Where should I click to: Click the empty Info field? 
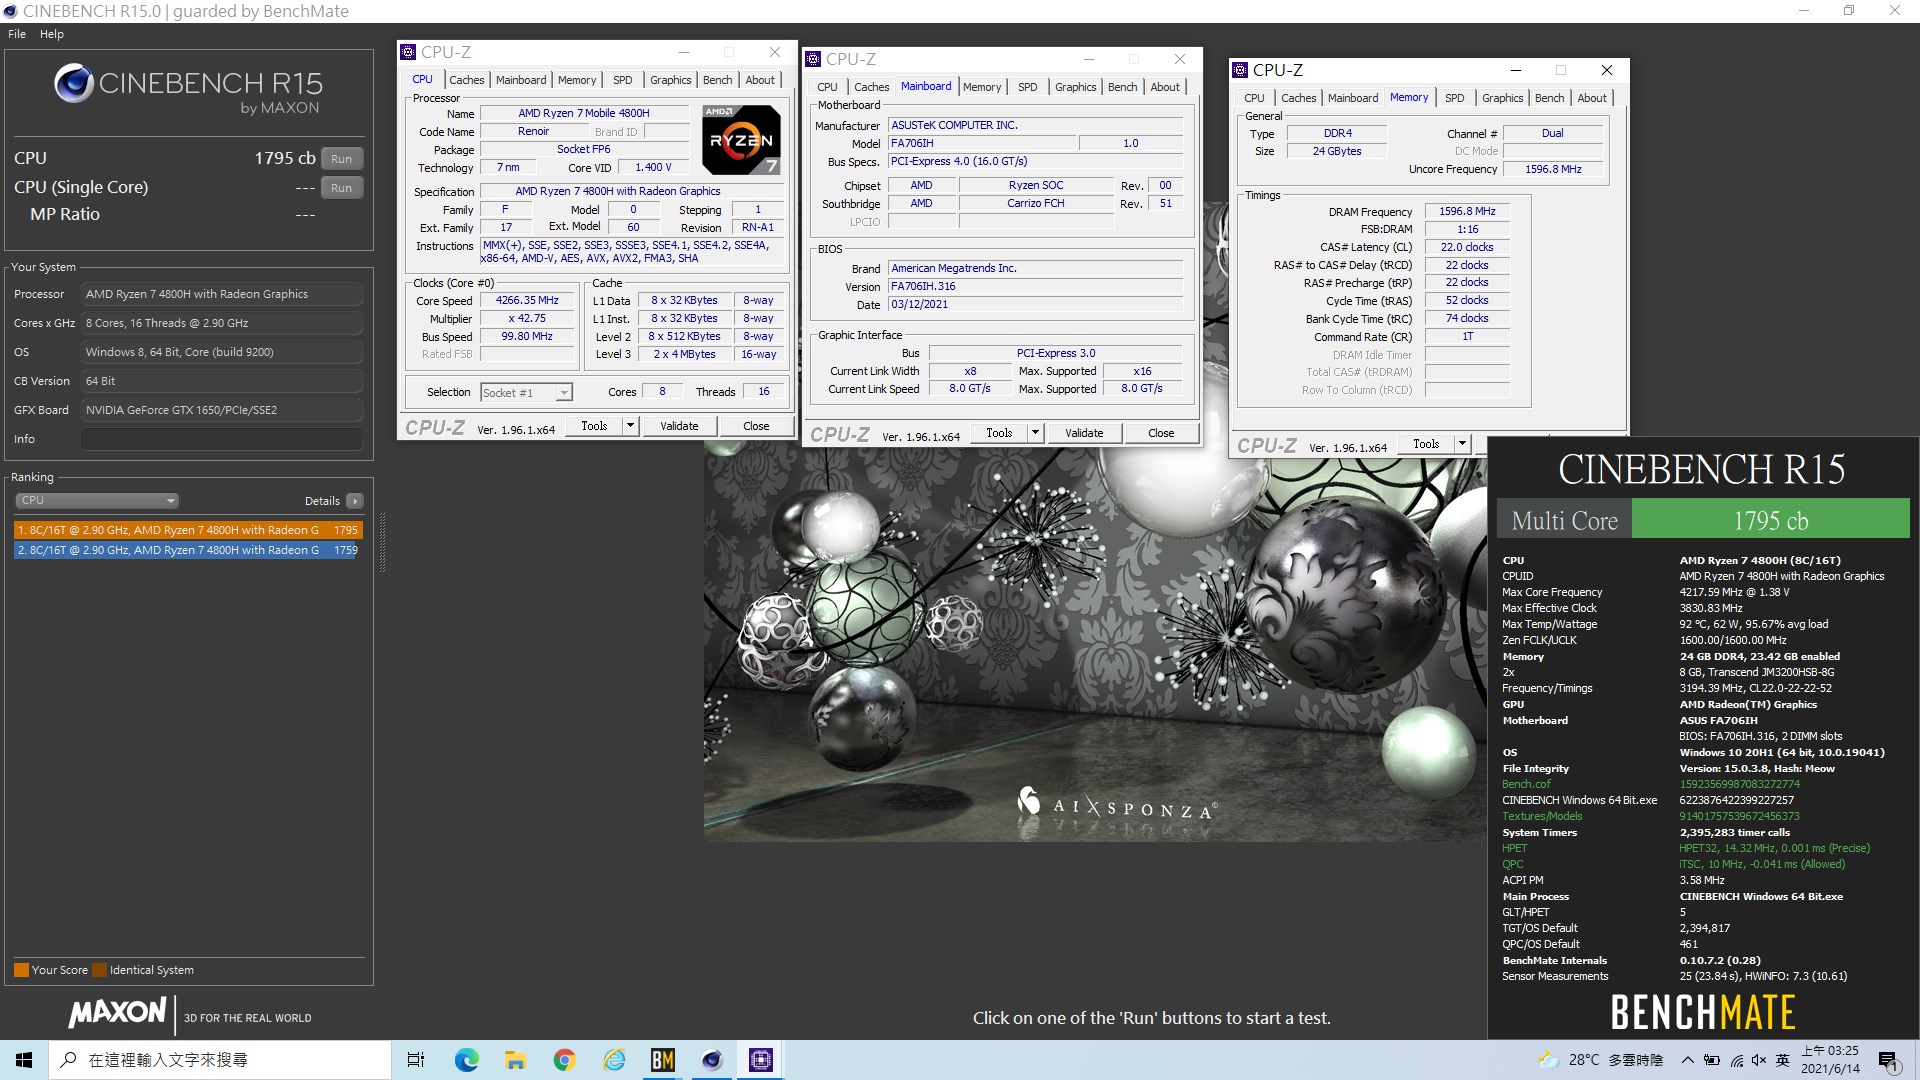click(x=221, y=439)
